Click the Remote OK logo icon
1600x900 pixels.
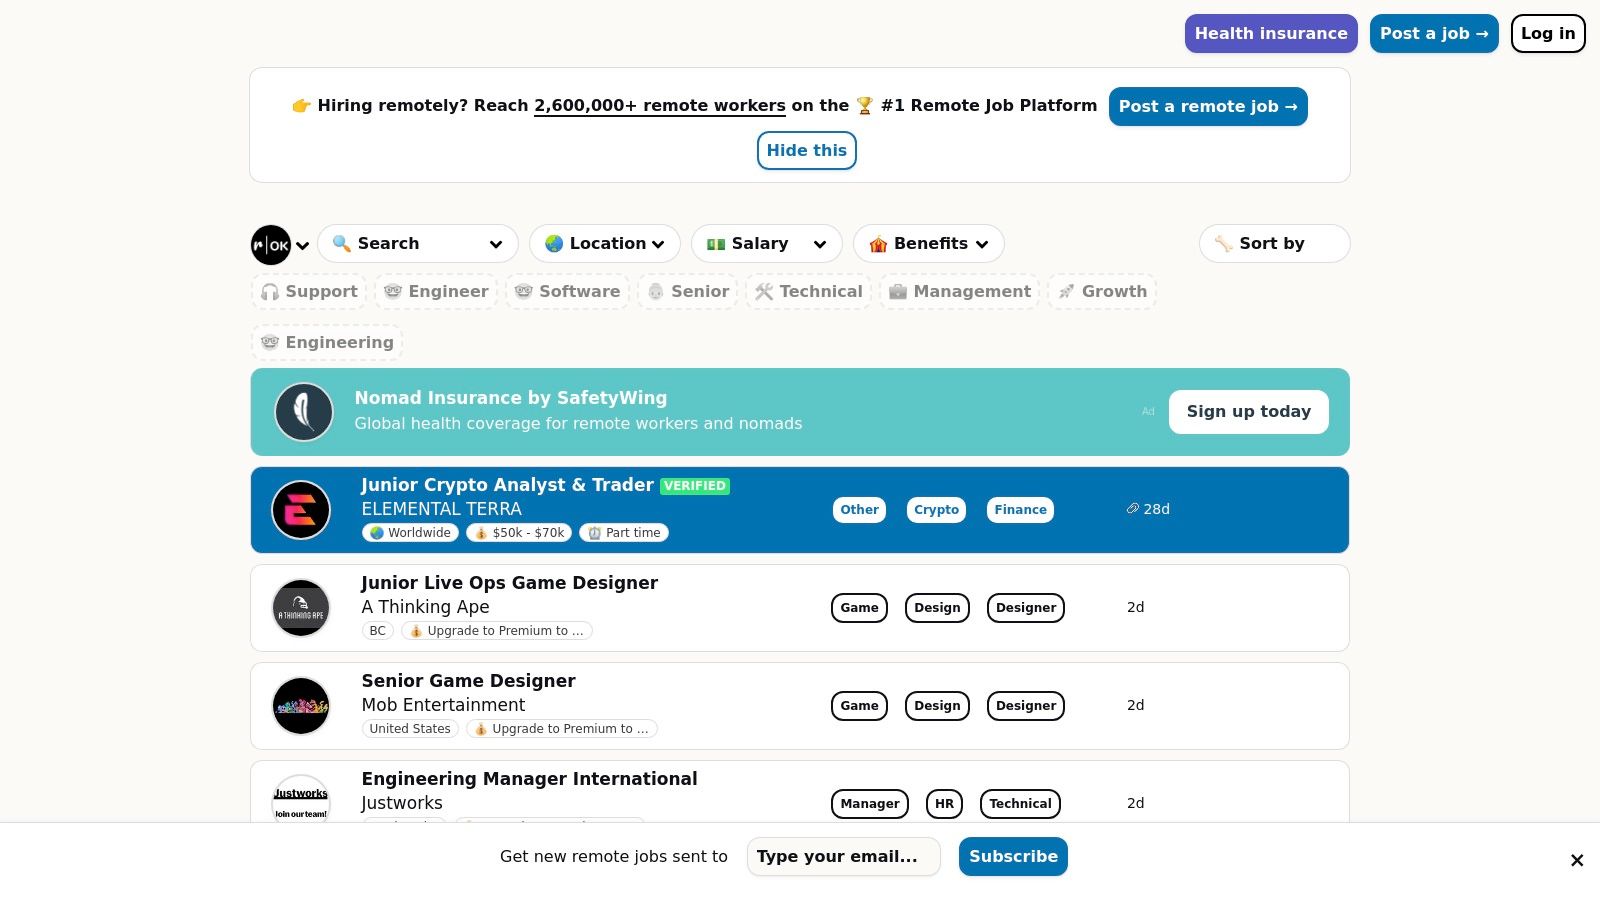270,245
